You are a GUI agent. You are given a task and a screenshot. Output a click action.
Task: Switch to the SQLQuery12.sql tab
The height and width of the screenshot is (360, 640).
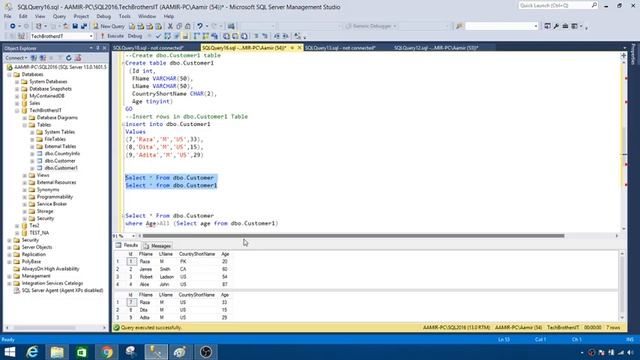(436, 48)
